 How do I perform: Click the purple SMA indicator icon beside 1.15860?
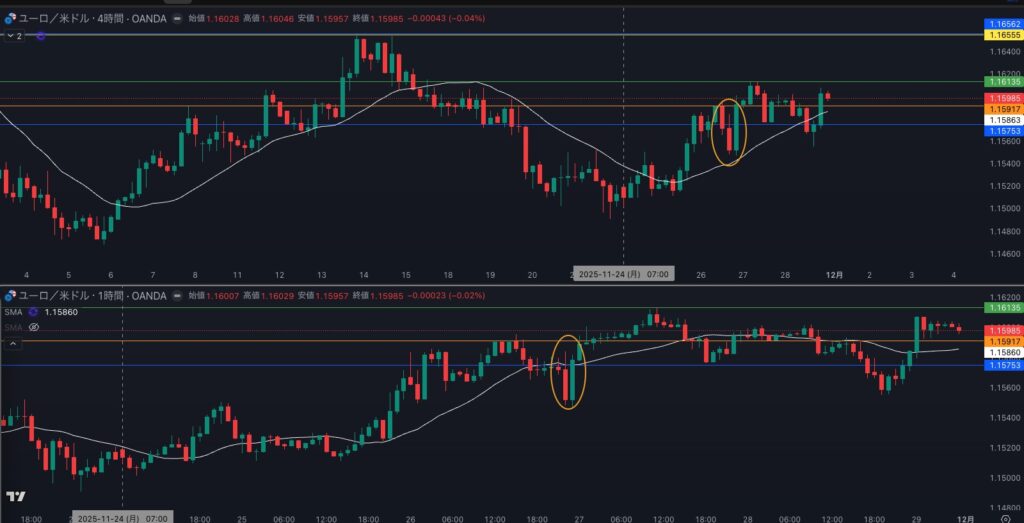(33, 312)
